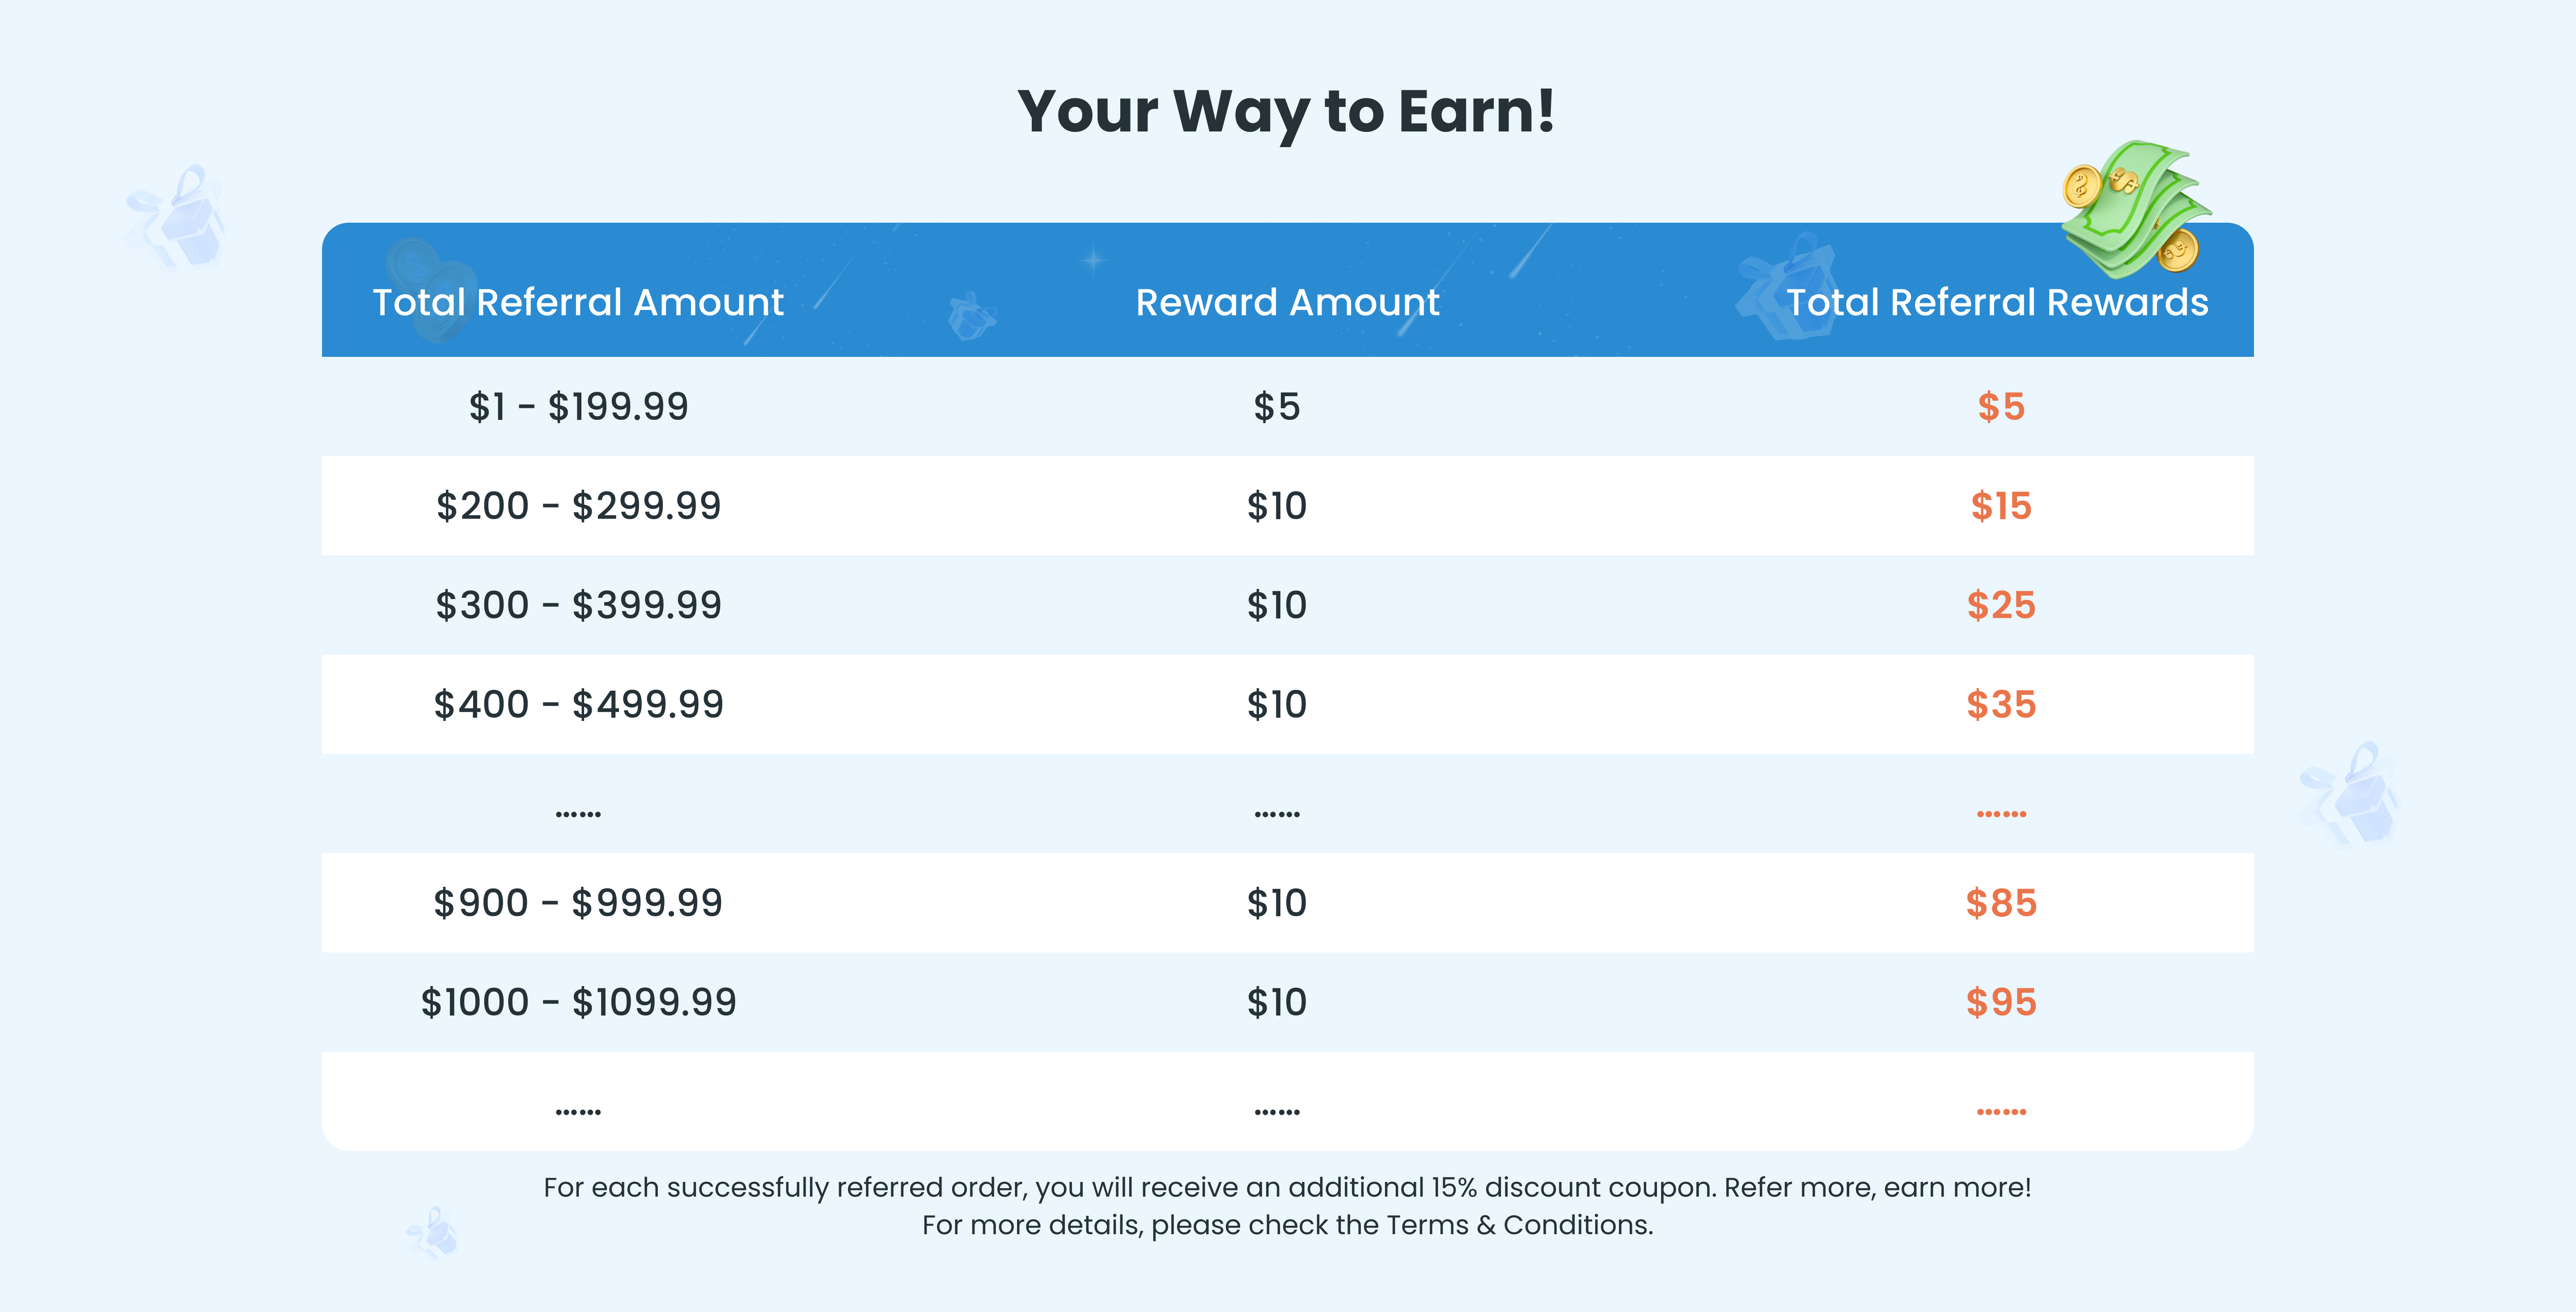Click the Total Referral Amount column header

click(578, 302)
